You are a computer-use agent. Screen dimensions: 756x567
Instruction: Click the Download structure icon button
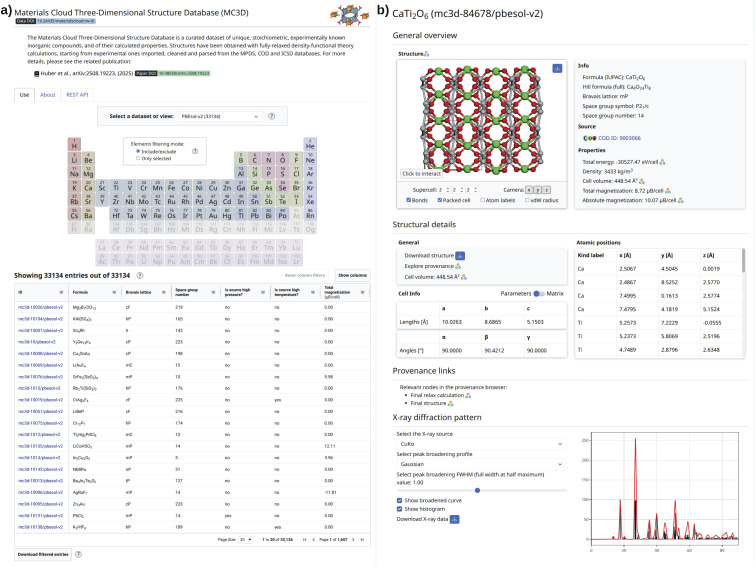460,256
